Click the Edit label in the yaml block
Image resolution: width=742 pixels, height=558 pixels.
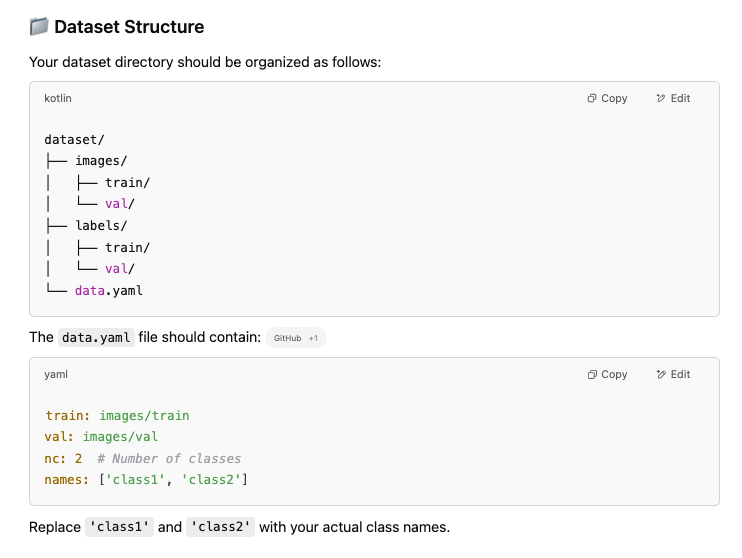pyautogui.click(x=680, y=374)
